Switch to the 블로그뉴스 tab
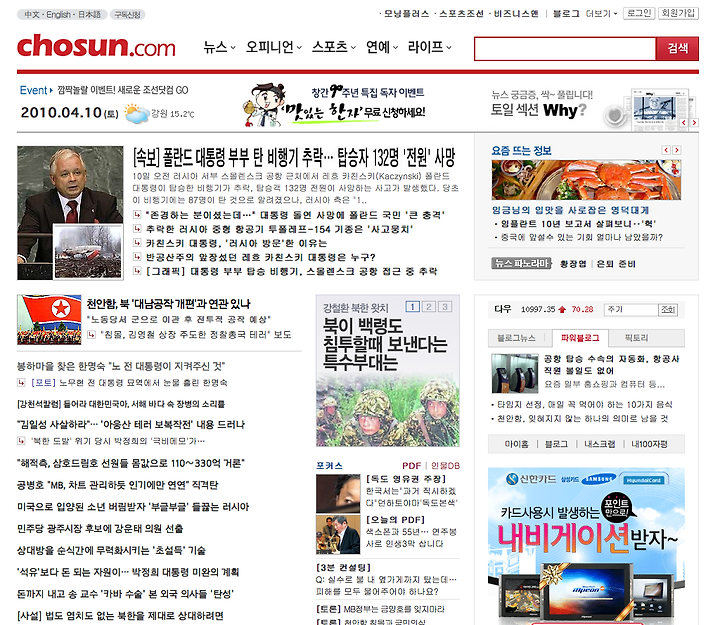This screenshot has width=720, height=625. [x=516, y=338]
